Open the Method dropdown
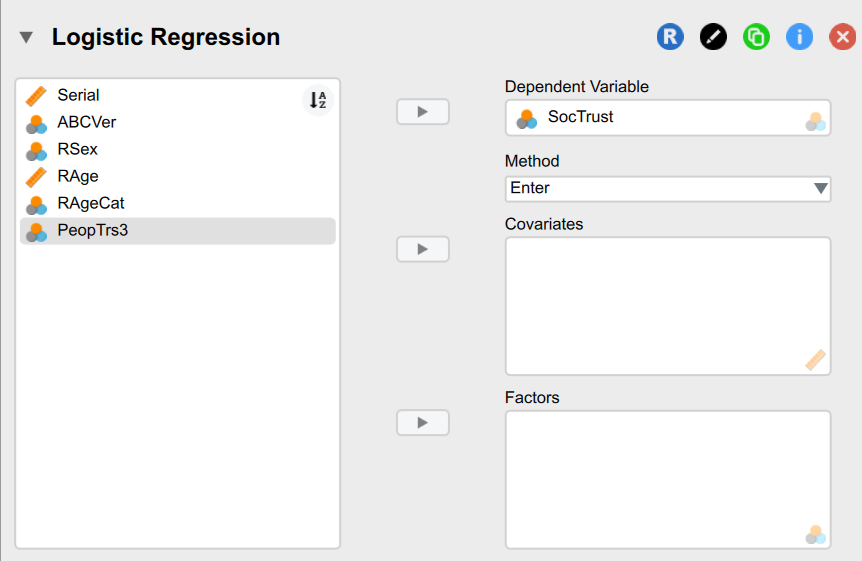Image resolution: width=862 pixels, height=561 pixels. 668,188
